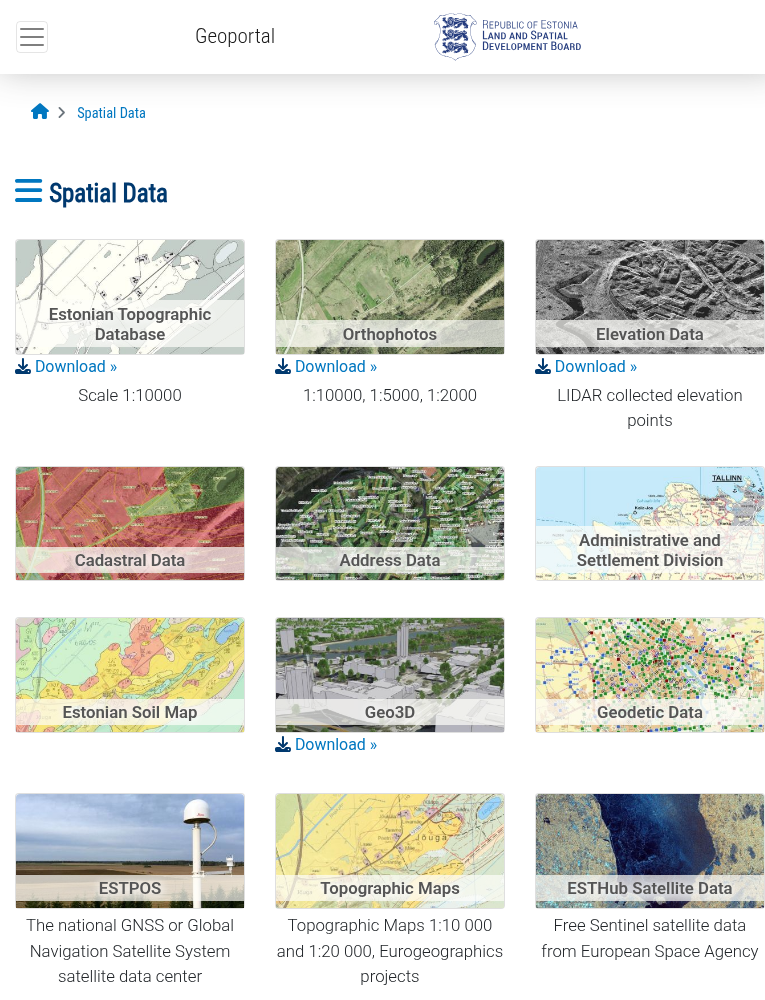
Task: Click the Geo3D Download link
Action: pyautogui.click(x=327, y=745)
